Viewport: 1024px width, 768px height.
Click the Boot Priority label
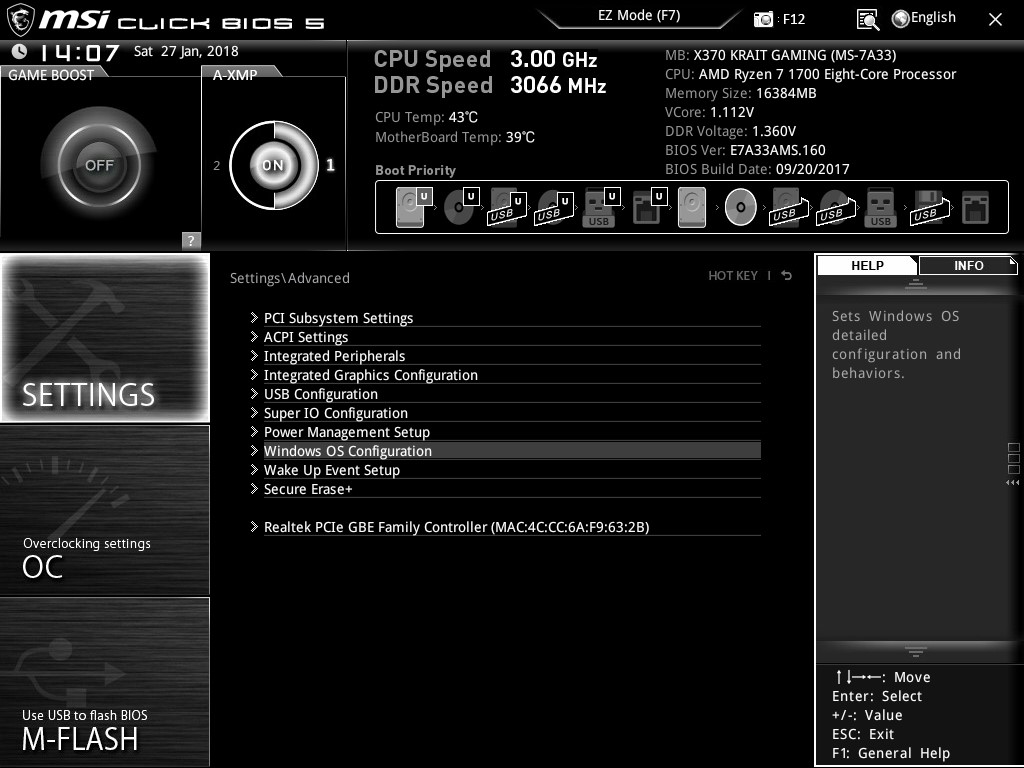coord(415,170)
